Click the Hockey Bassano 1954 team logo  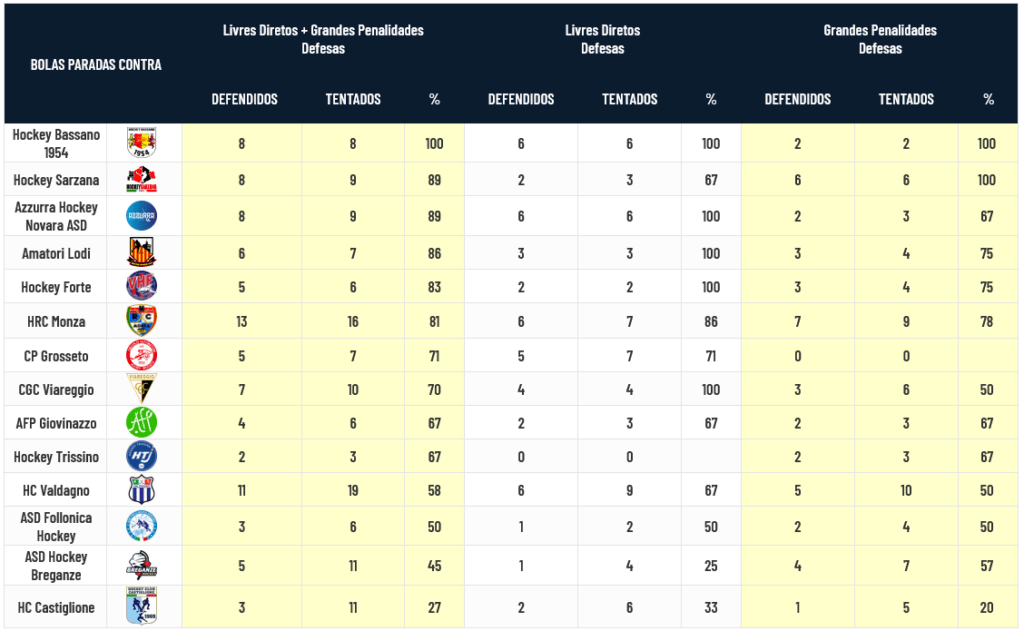coord(142,143)
